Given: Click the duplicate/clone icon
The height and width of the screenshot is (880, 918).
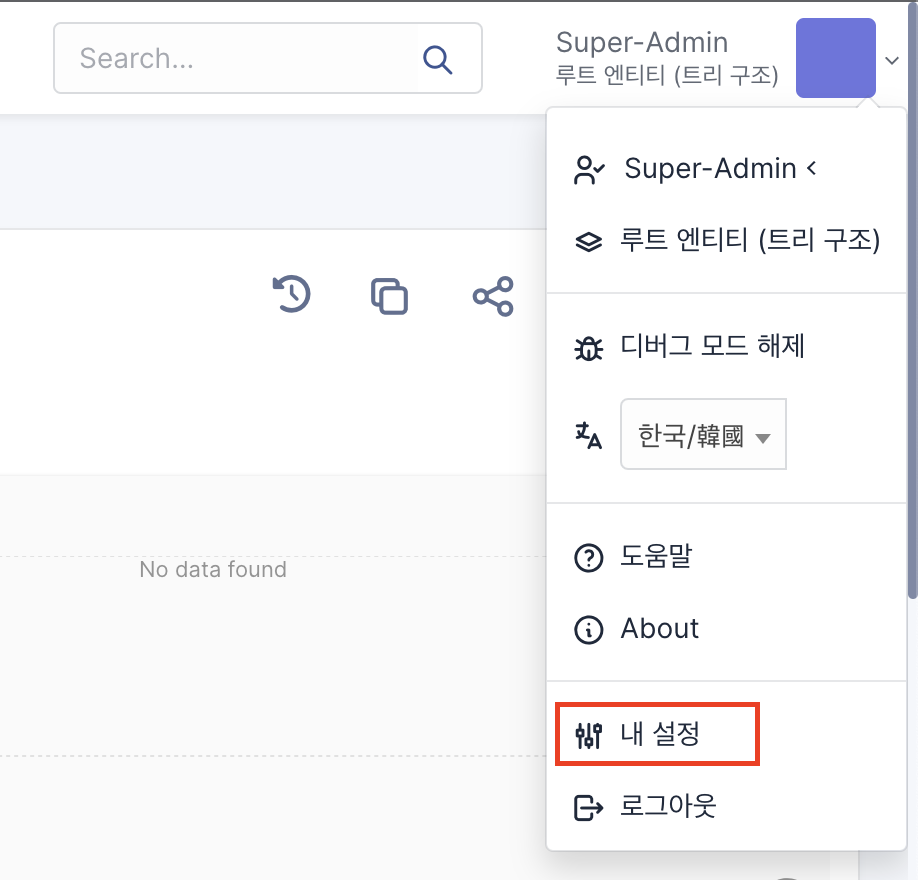Looking at the screenshot, I should pos(389,296).
